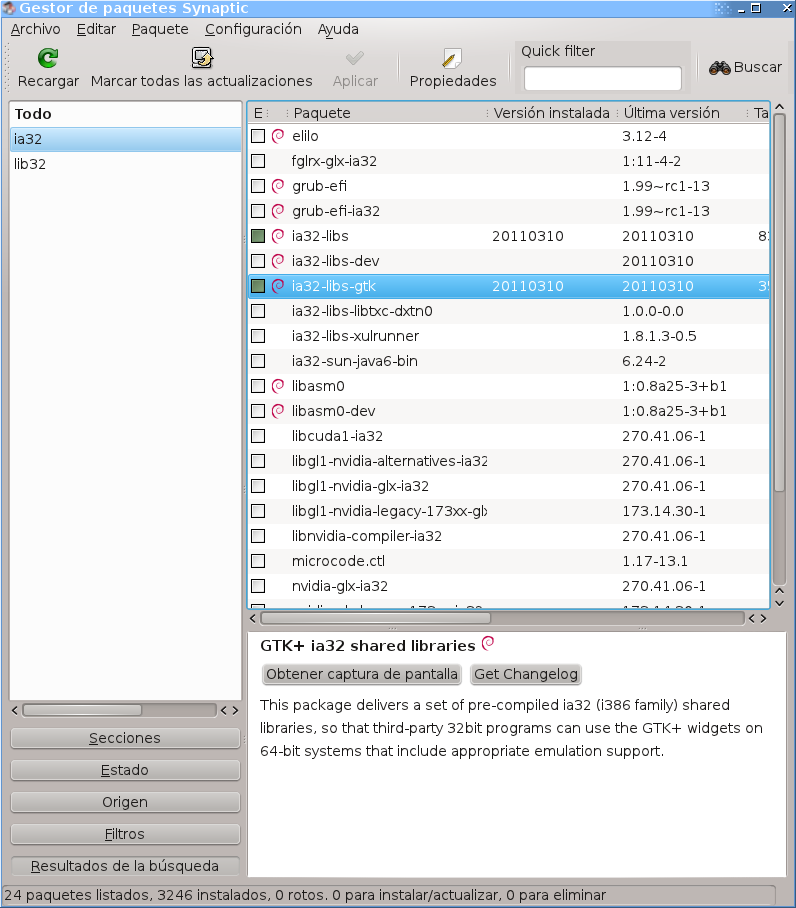
Task: Click left pane horizontal scrollbar
Action: click(82, 710)
